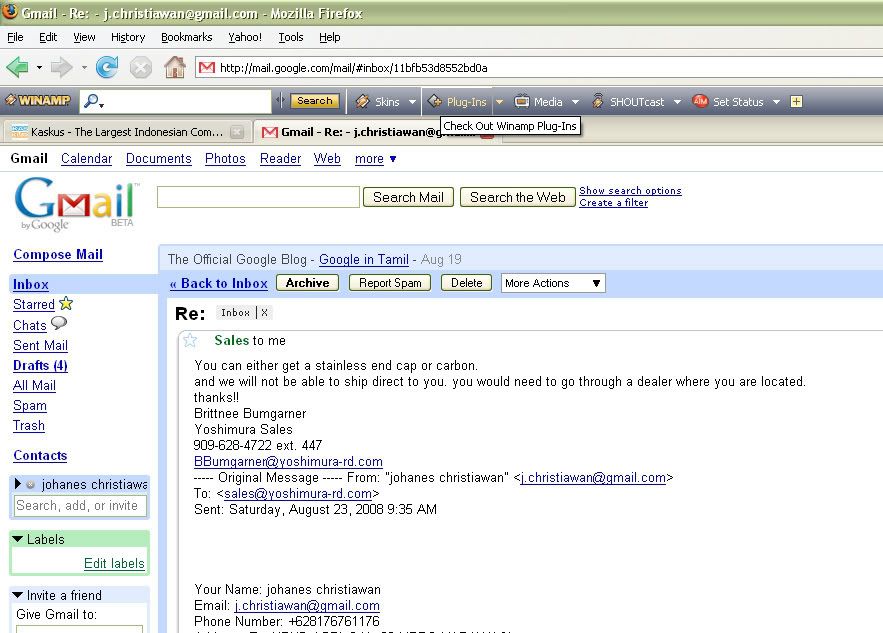Click the Gmail site icon in address bar
This screenshot has width=883, height=633.
(207, 68)
